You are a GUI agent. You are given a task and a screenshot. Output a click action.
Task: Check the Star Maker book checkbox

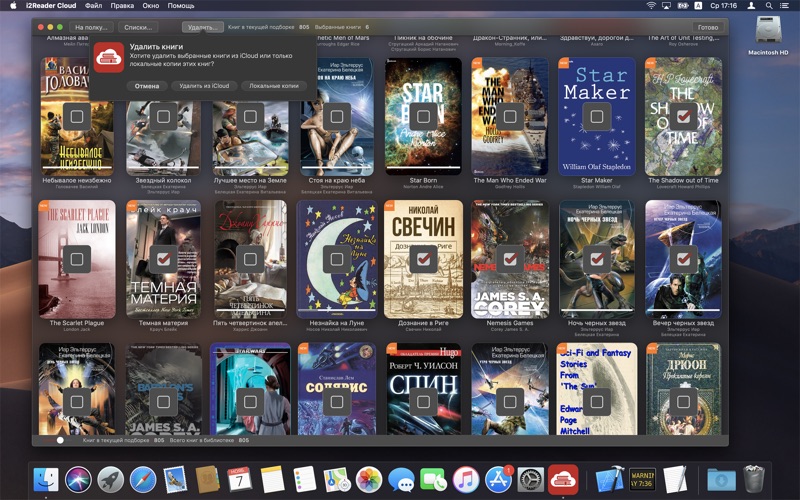point(596,117)
